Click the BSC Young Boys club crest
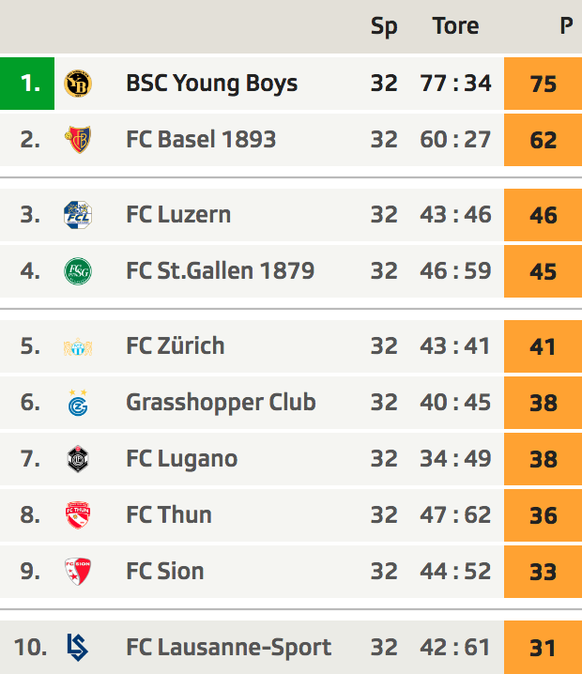The width and height of the screenshot is (582, 674). [78, 83]
